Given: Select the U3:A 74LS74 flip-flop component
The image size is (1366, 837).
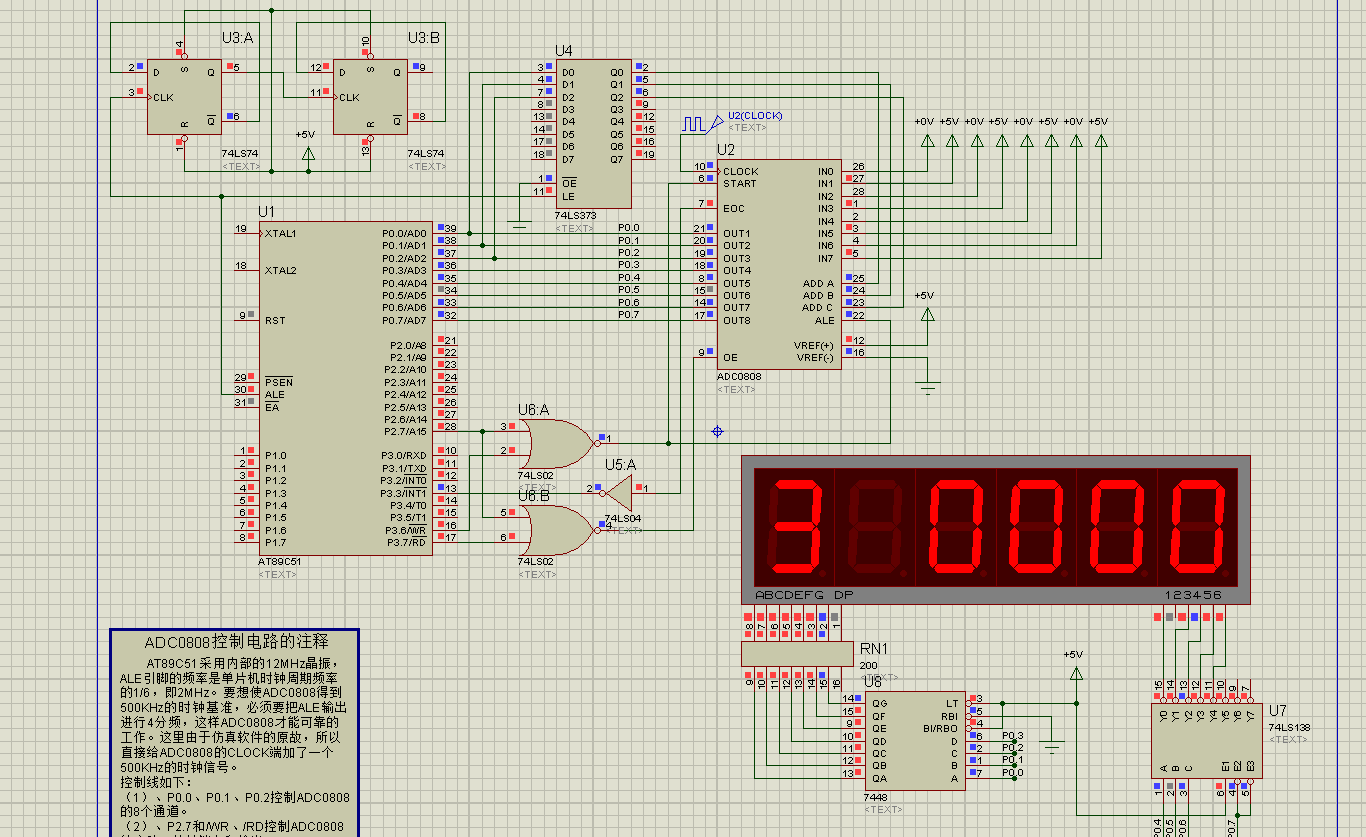Looking at the screenshot, I should pos(184,95).
